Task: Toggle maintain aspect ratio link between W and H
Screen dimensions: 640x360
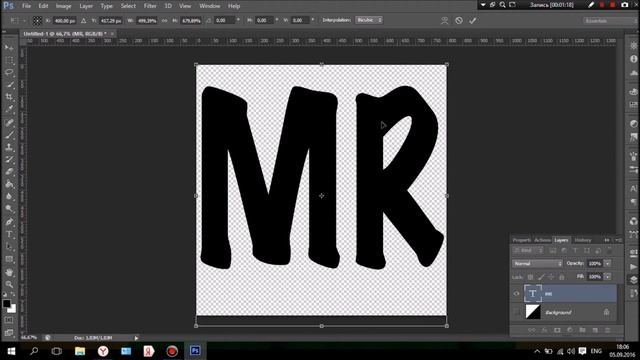Action: (164, 20)
